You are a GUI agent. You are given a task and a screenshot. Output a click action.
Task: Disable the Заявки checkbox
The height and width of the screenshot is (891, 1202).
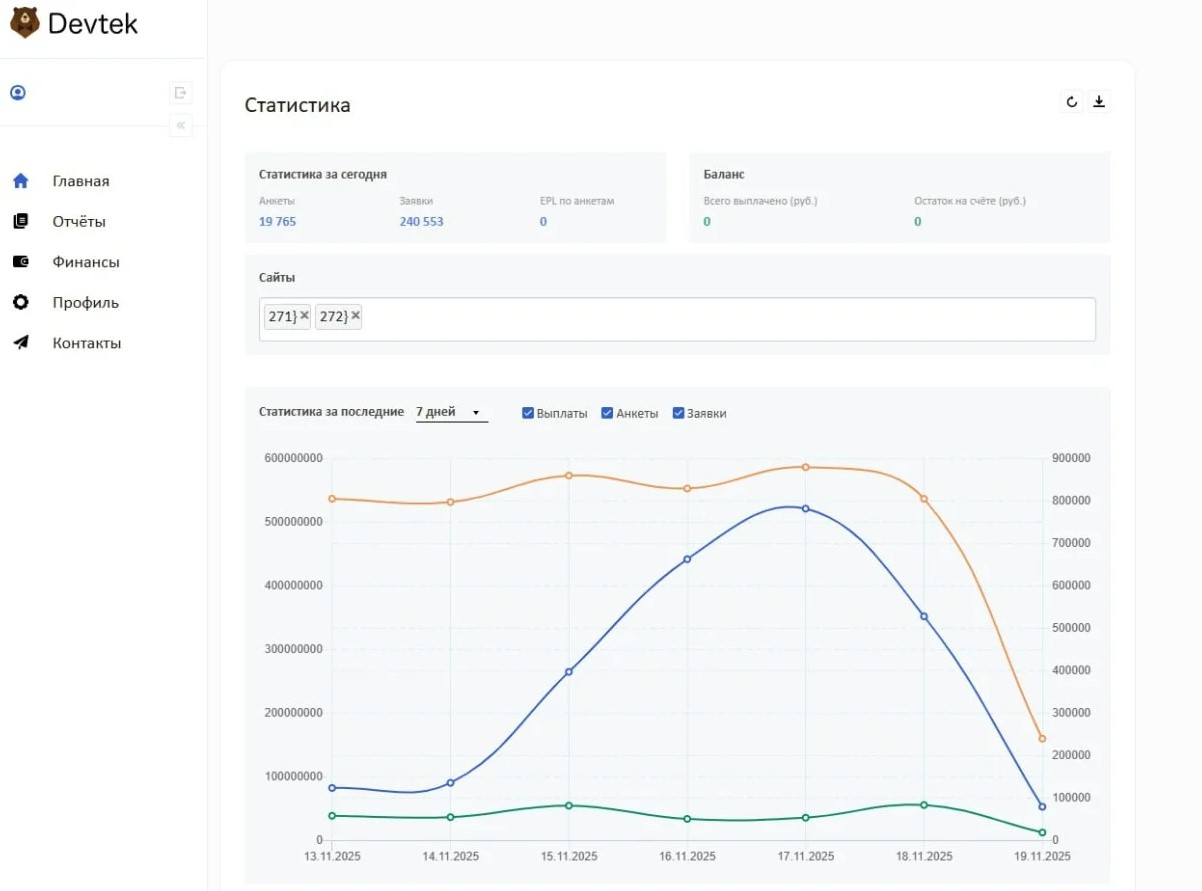tap(678, 413)
